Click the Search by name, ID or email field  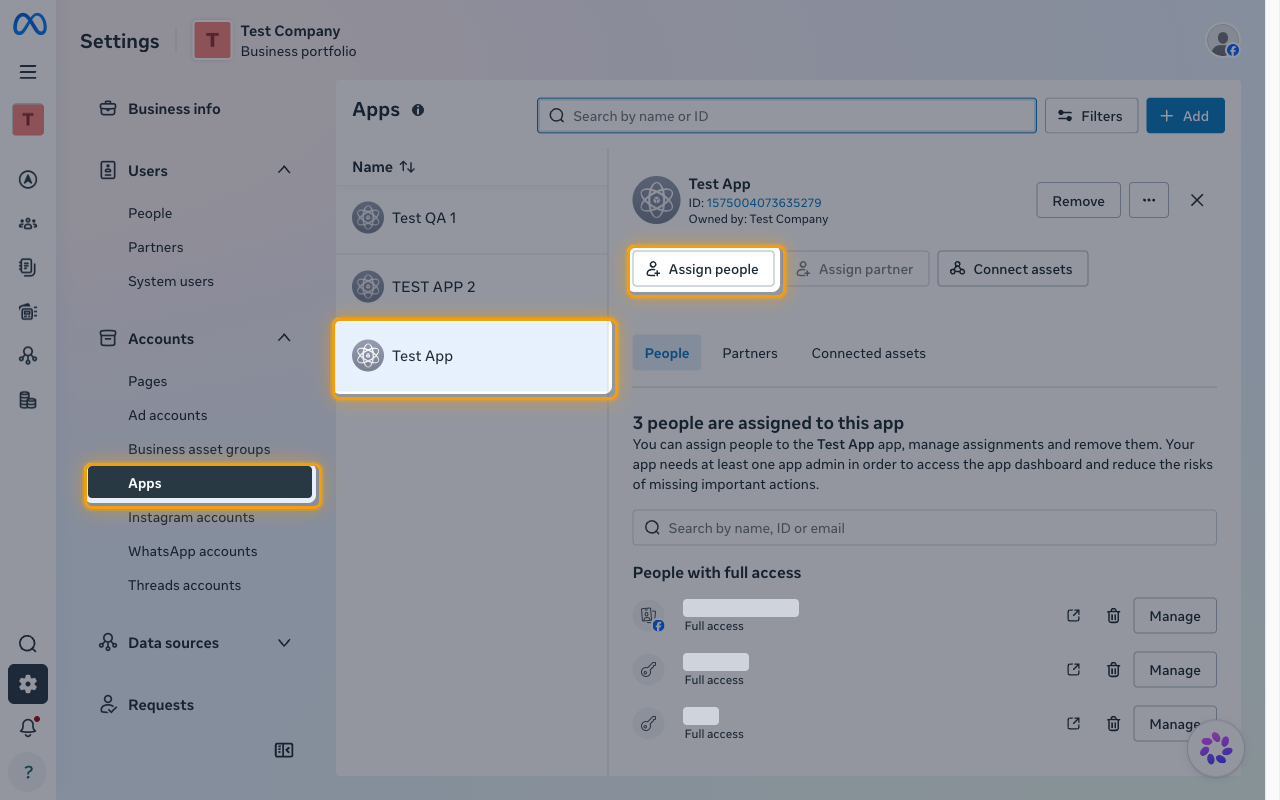tap(925, 528)
